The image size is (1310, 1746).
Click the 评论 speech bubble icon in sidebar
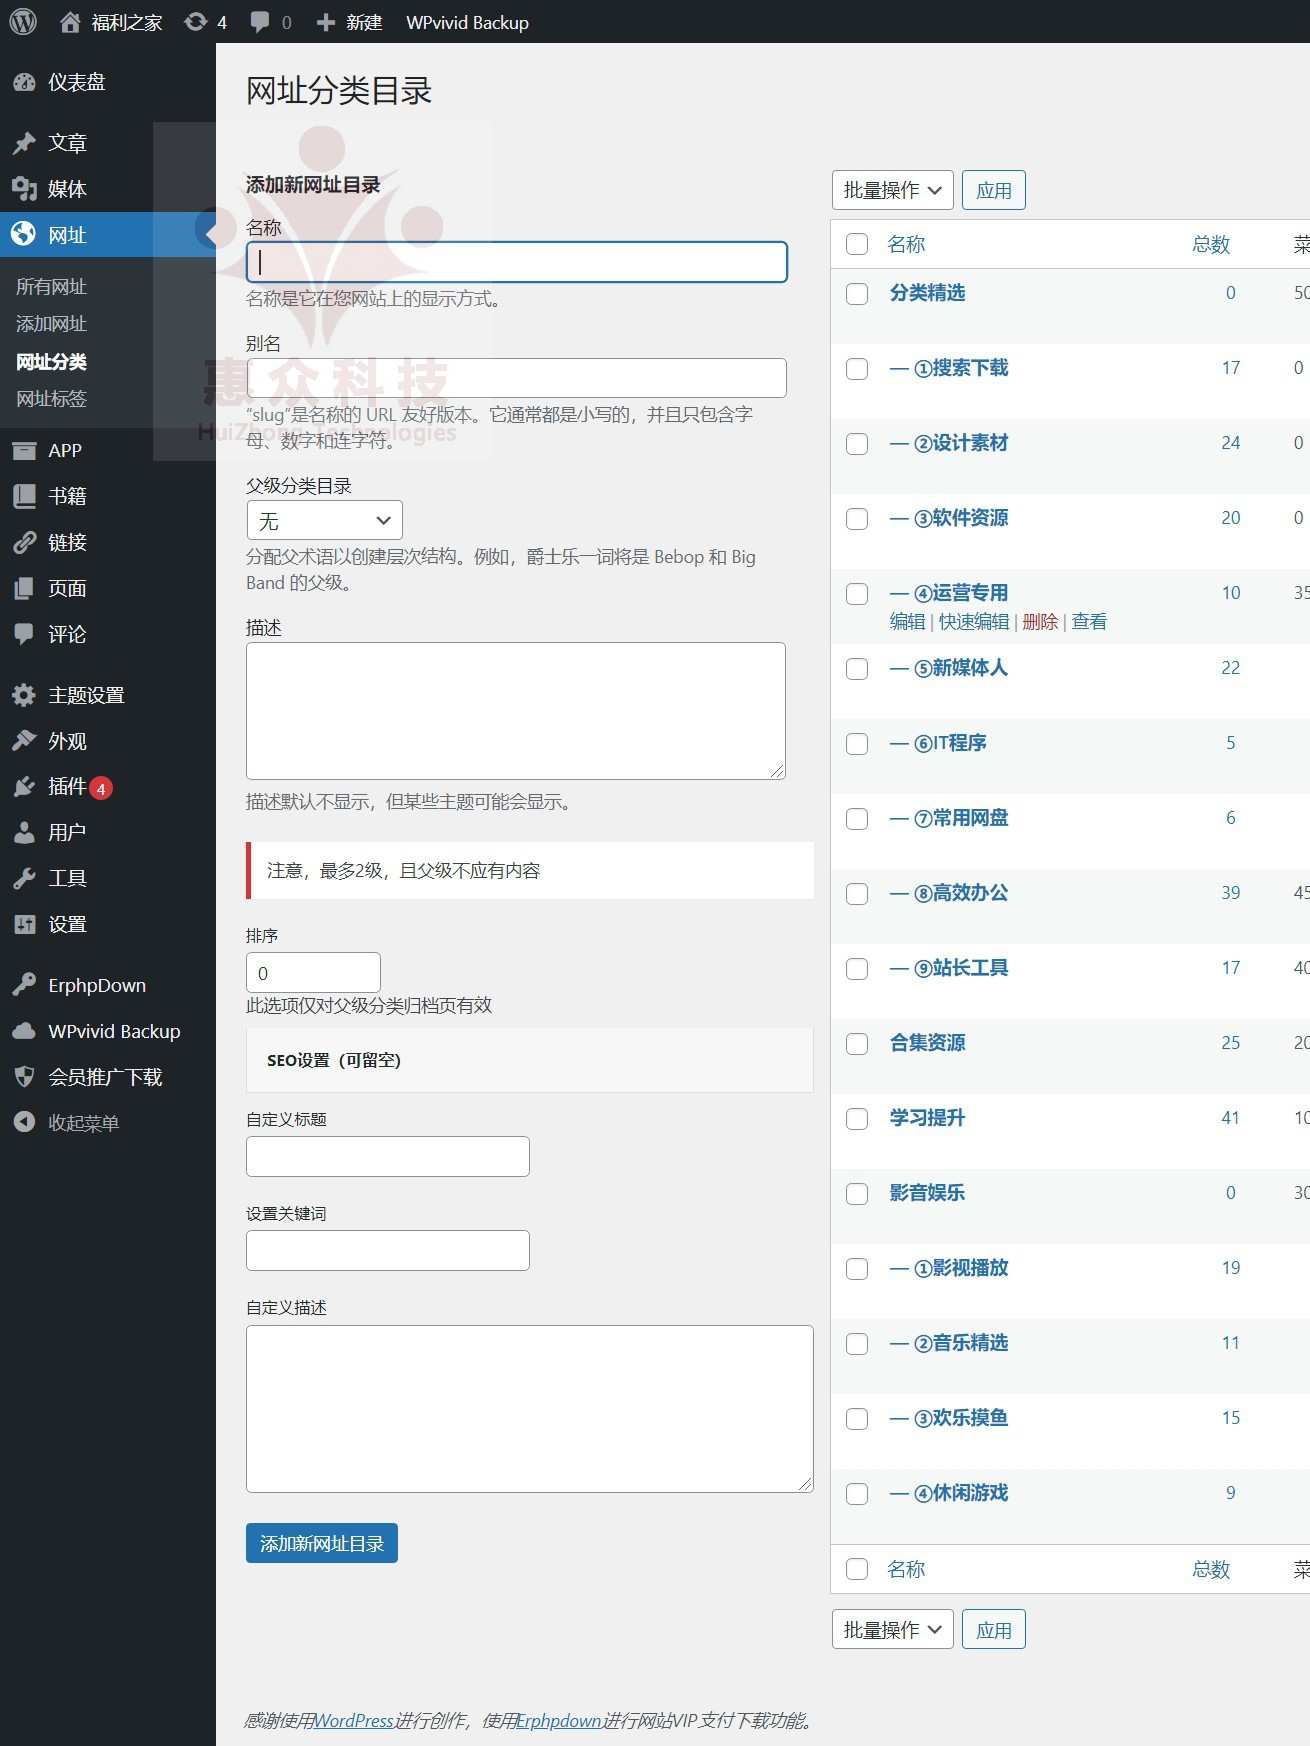(24, 634)
